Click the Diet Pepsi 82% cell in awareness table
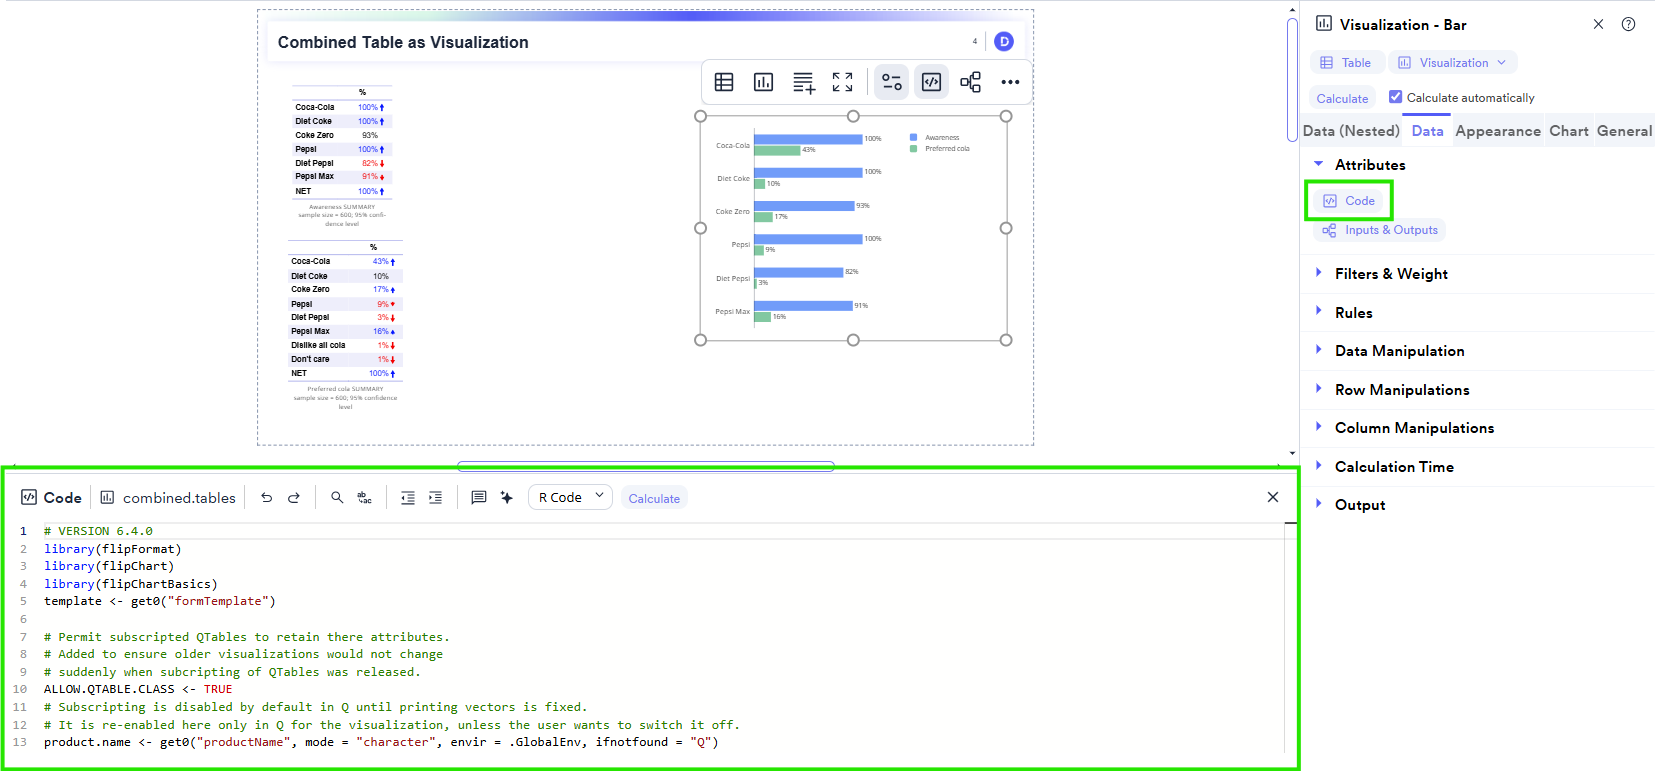 coord(371,163)
